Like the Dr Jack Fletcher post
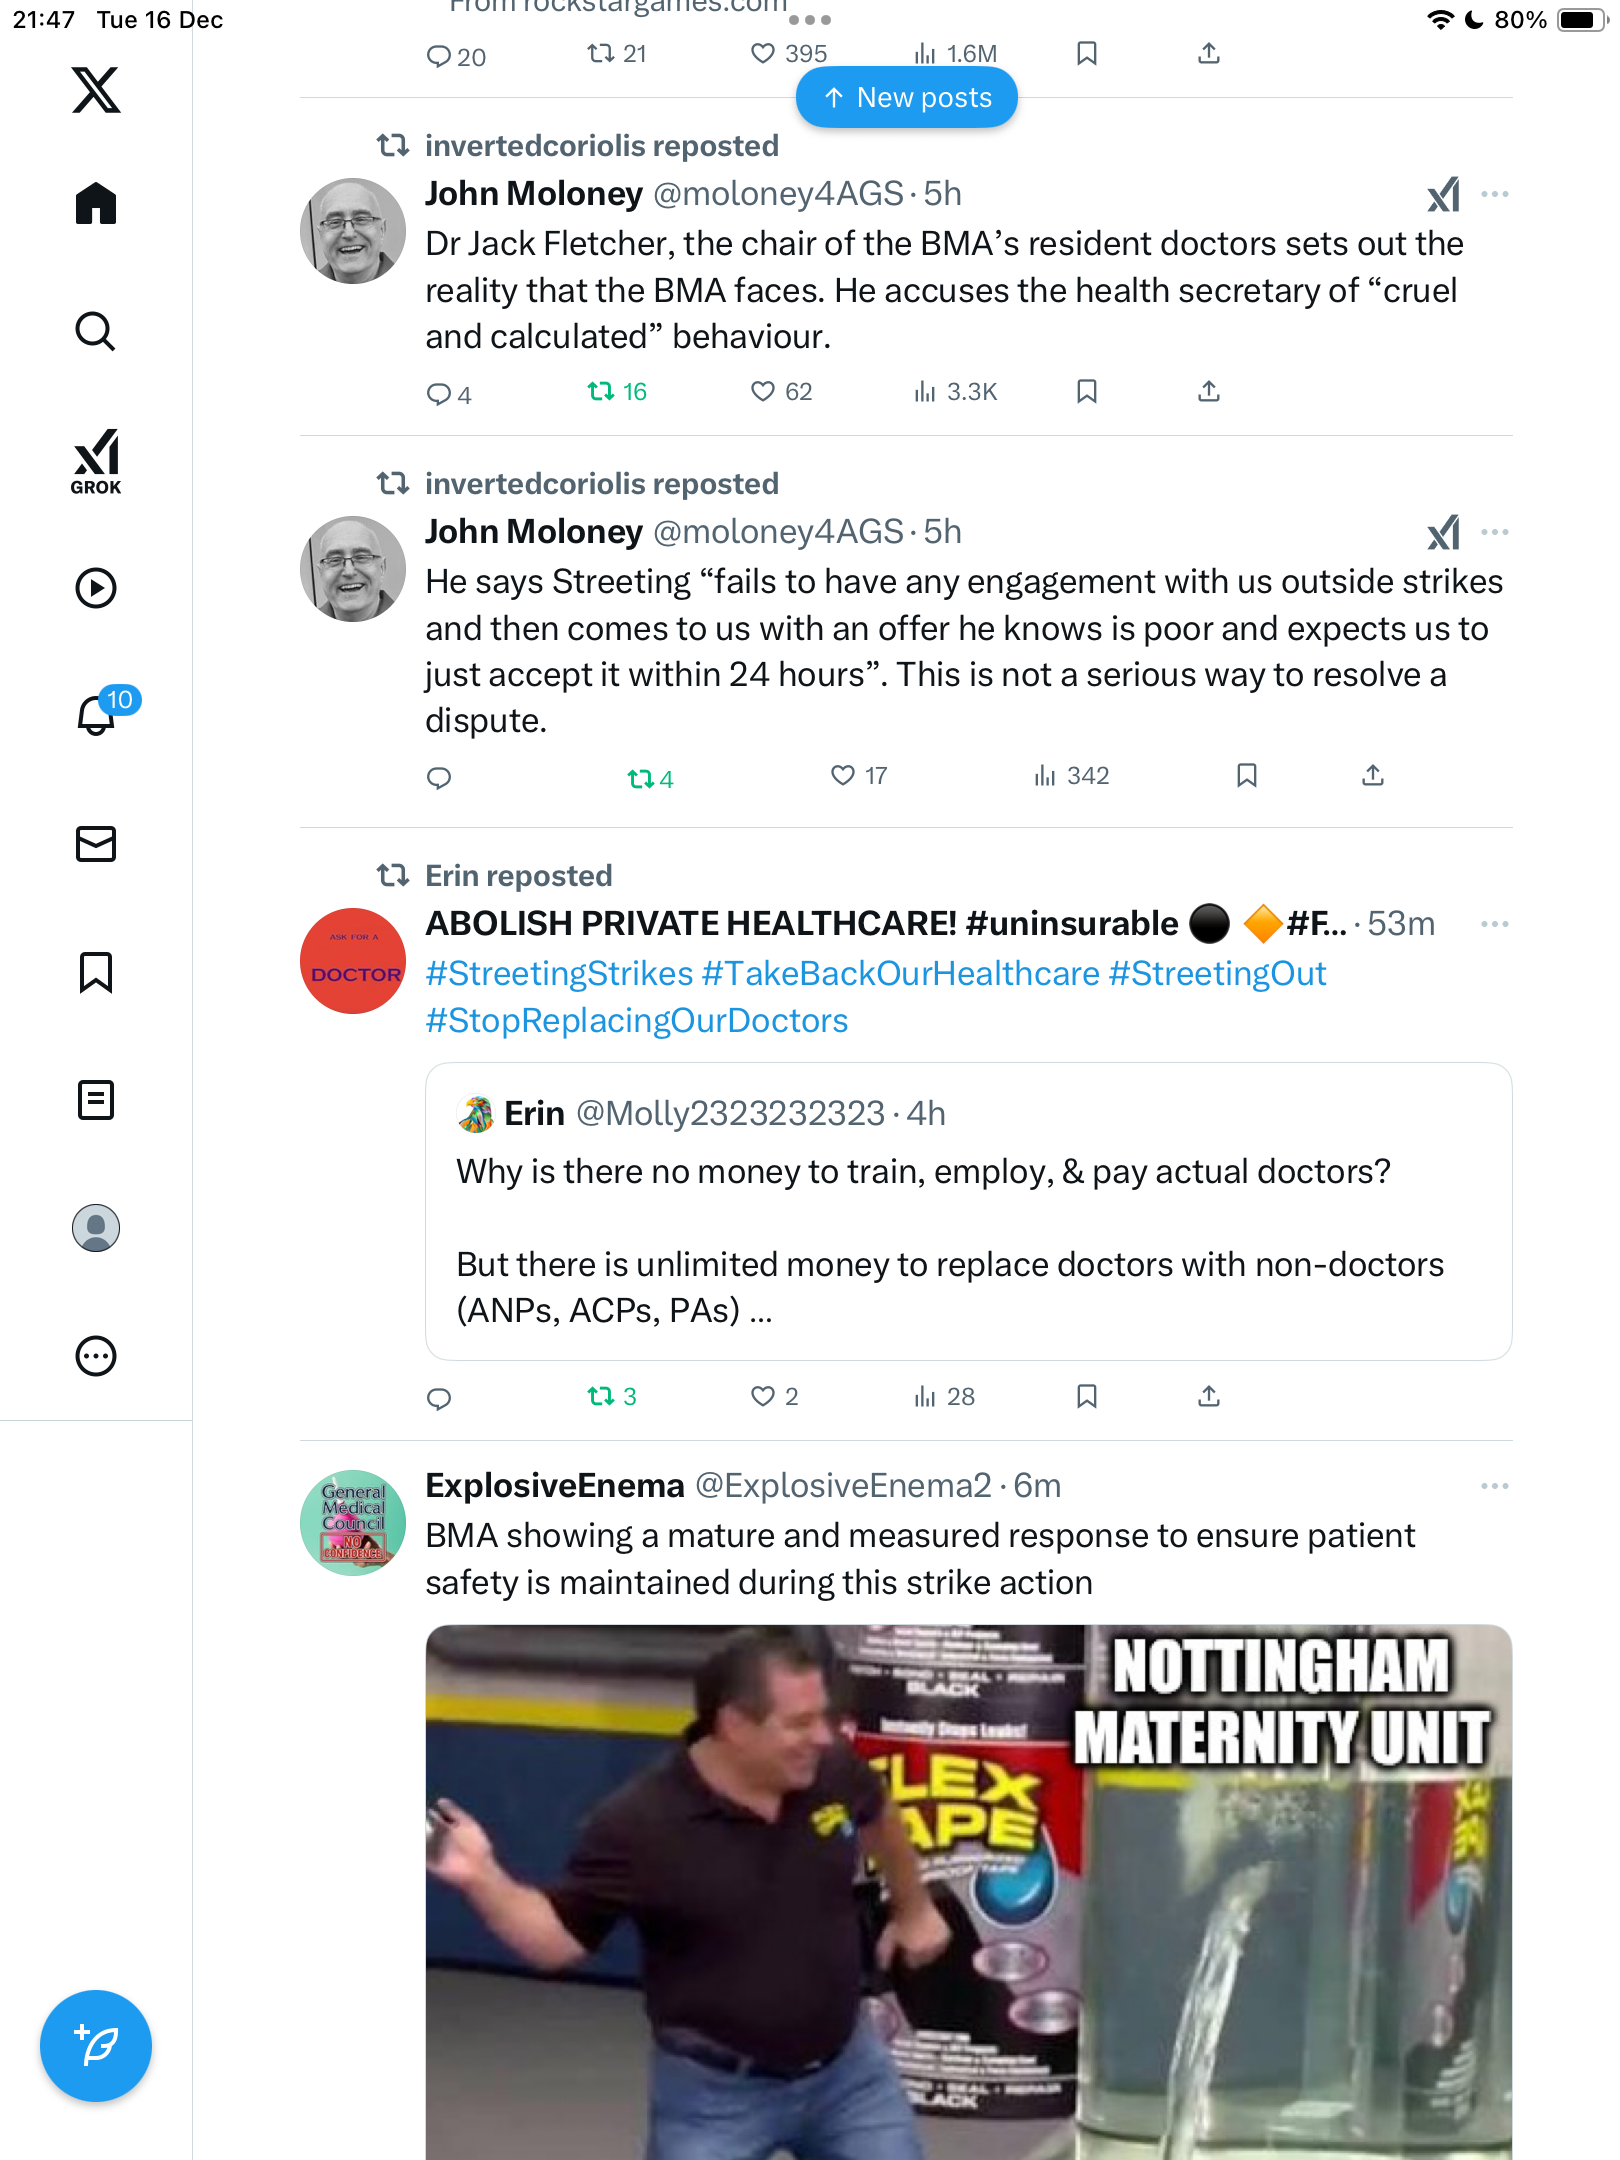The image size is (1620, 2160). click(x=763, y=391)
